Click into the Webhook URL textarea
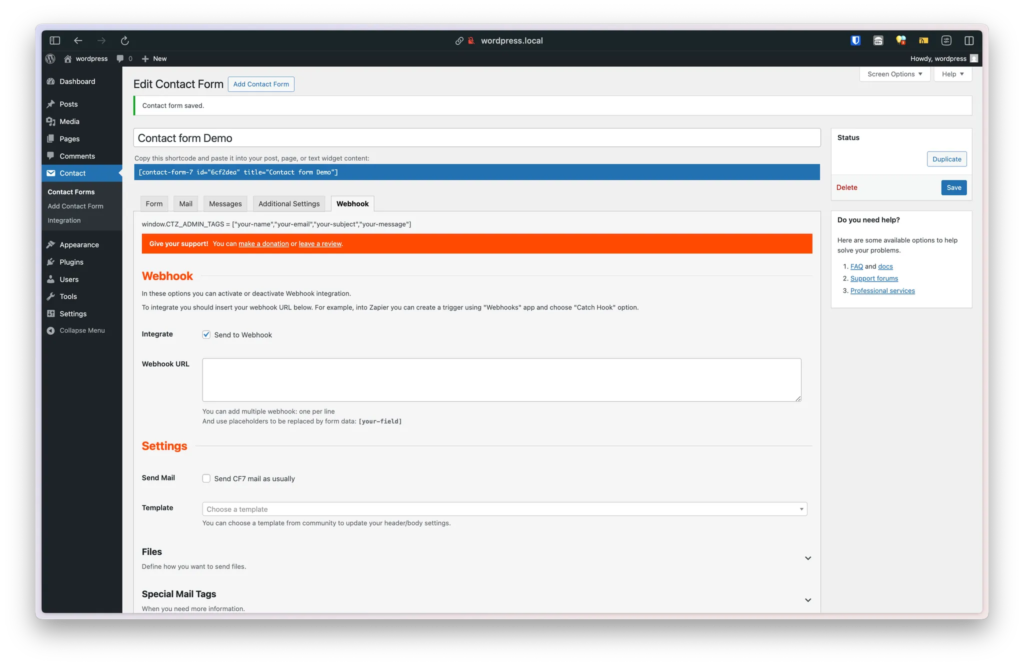 point(502,379)
